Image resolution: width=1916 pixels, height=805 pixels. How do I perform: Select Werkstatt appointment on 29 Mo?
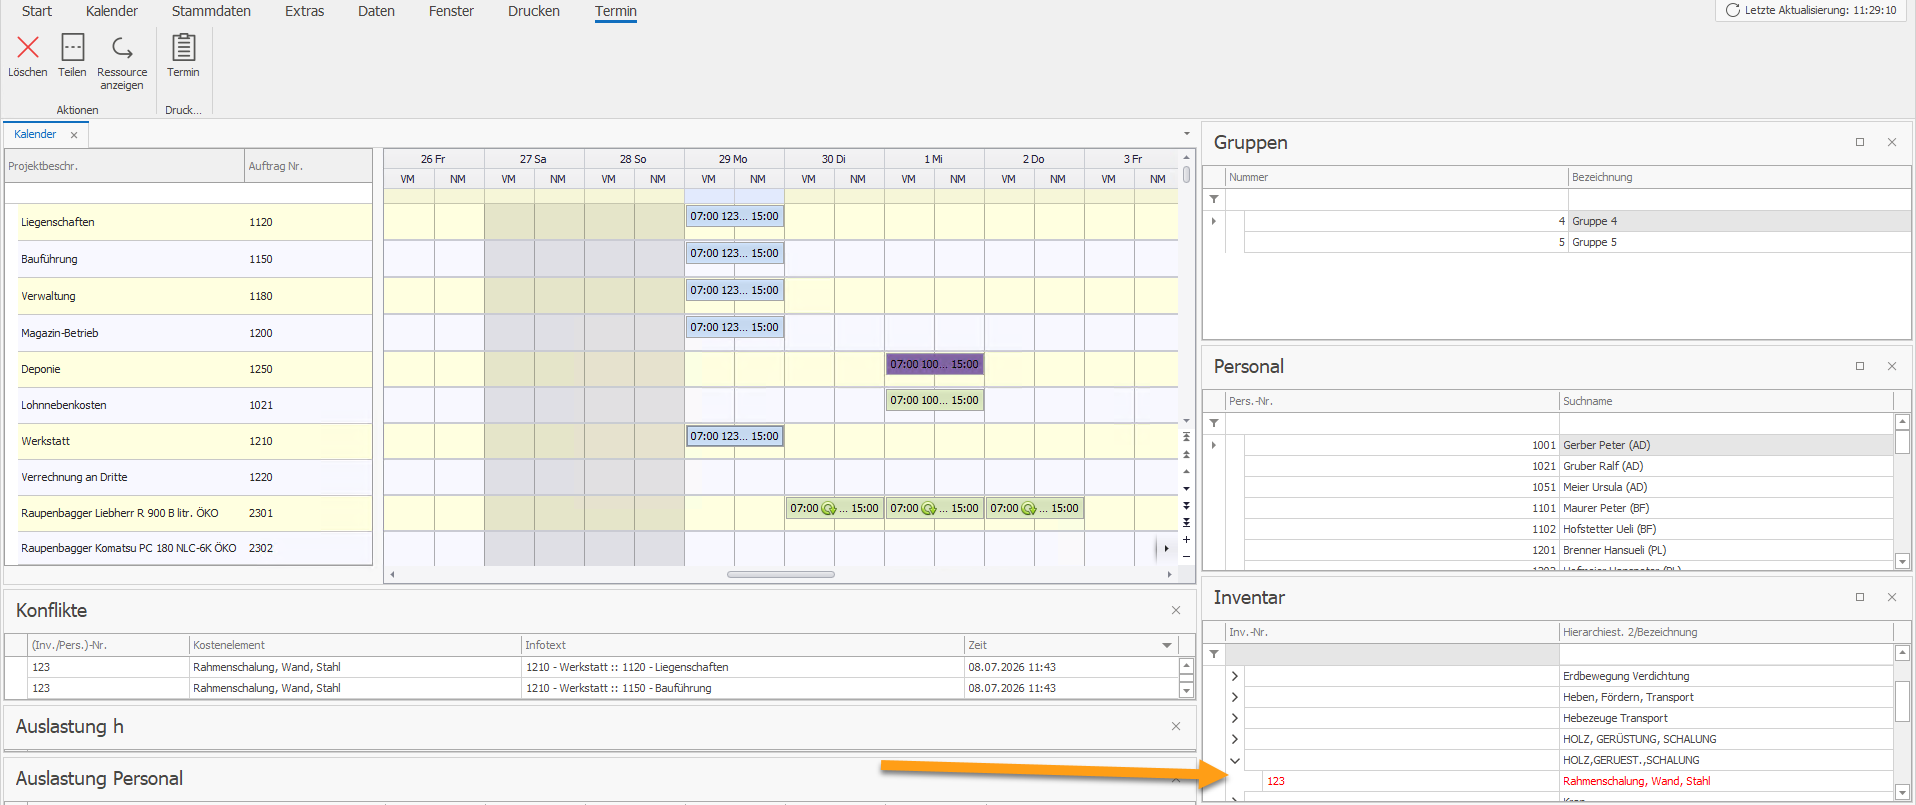click(x=734, y=436)
